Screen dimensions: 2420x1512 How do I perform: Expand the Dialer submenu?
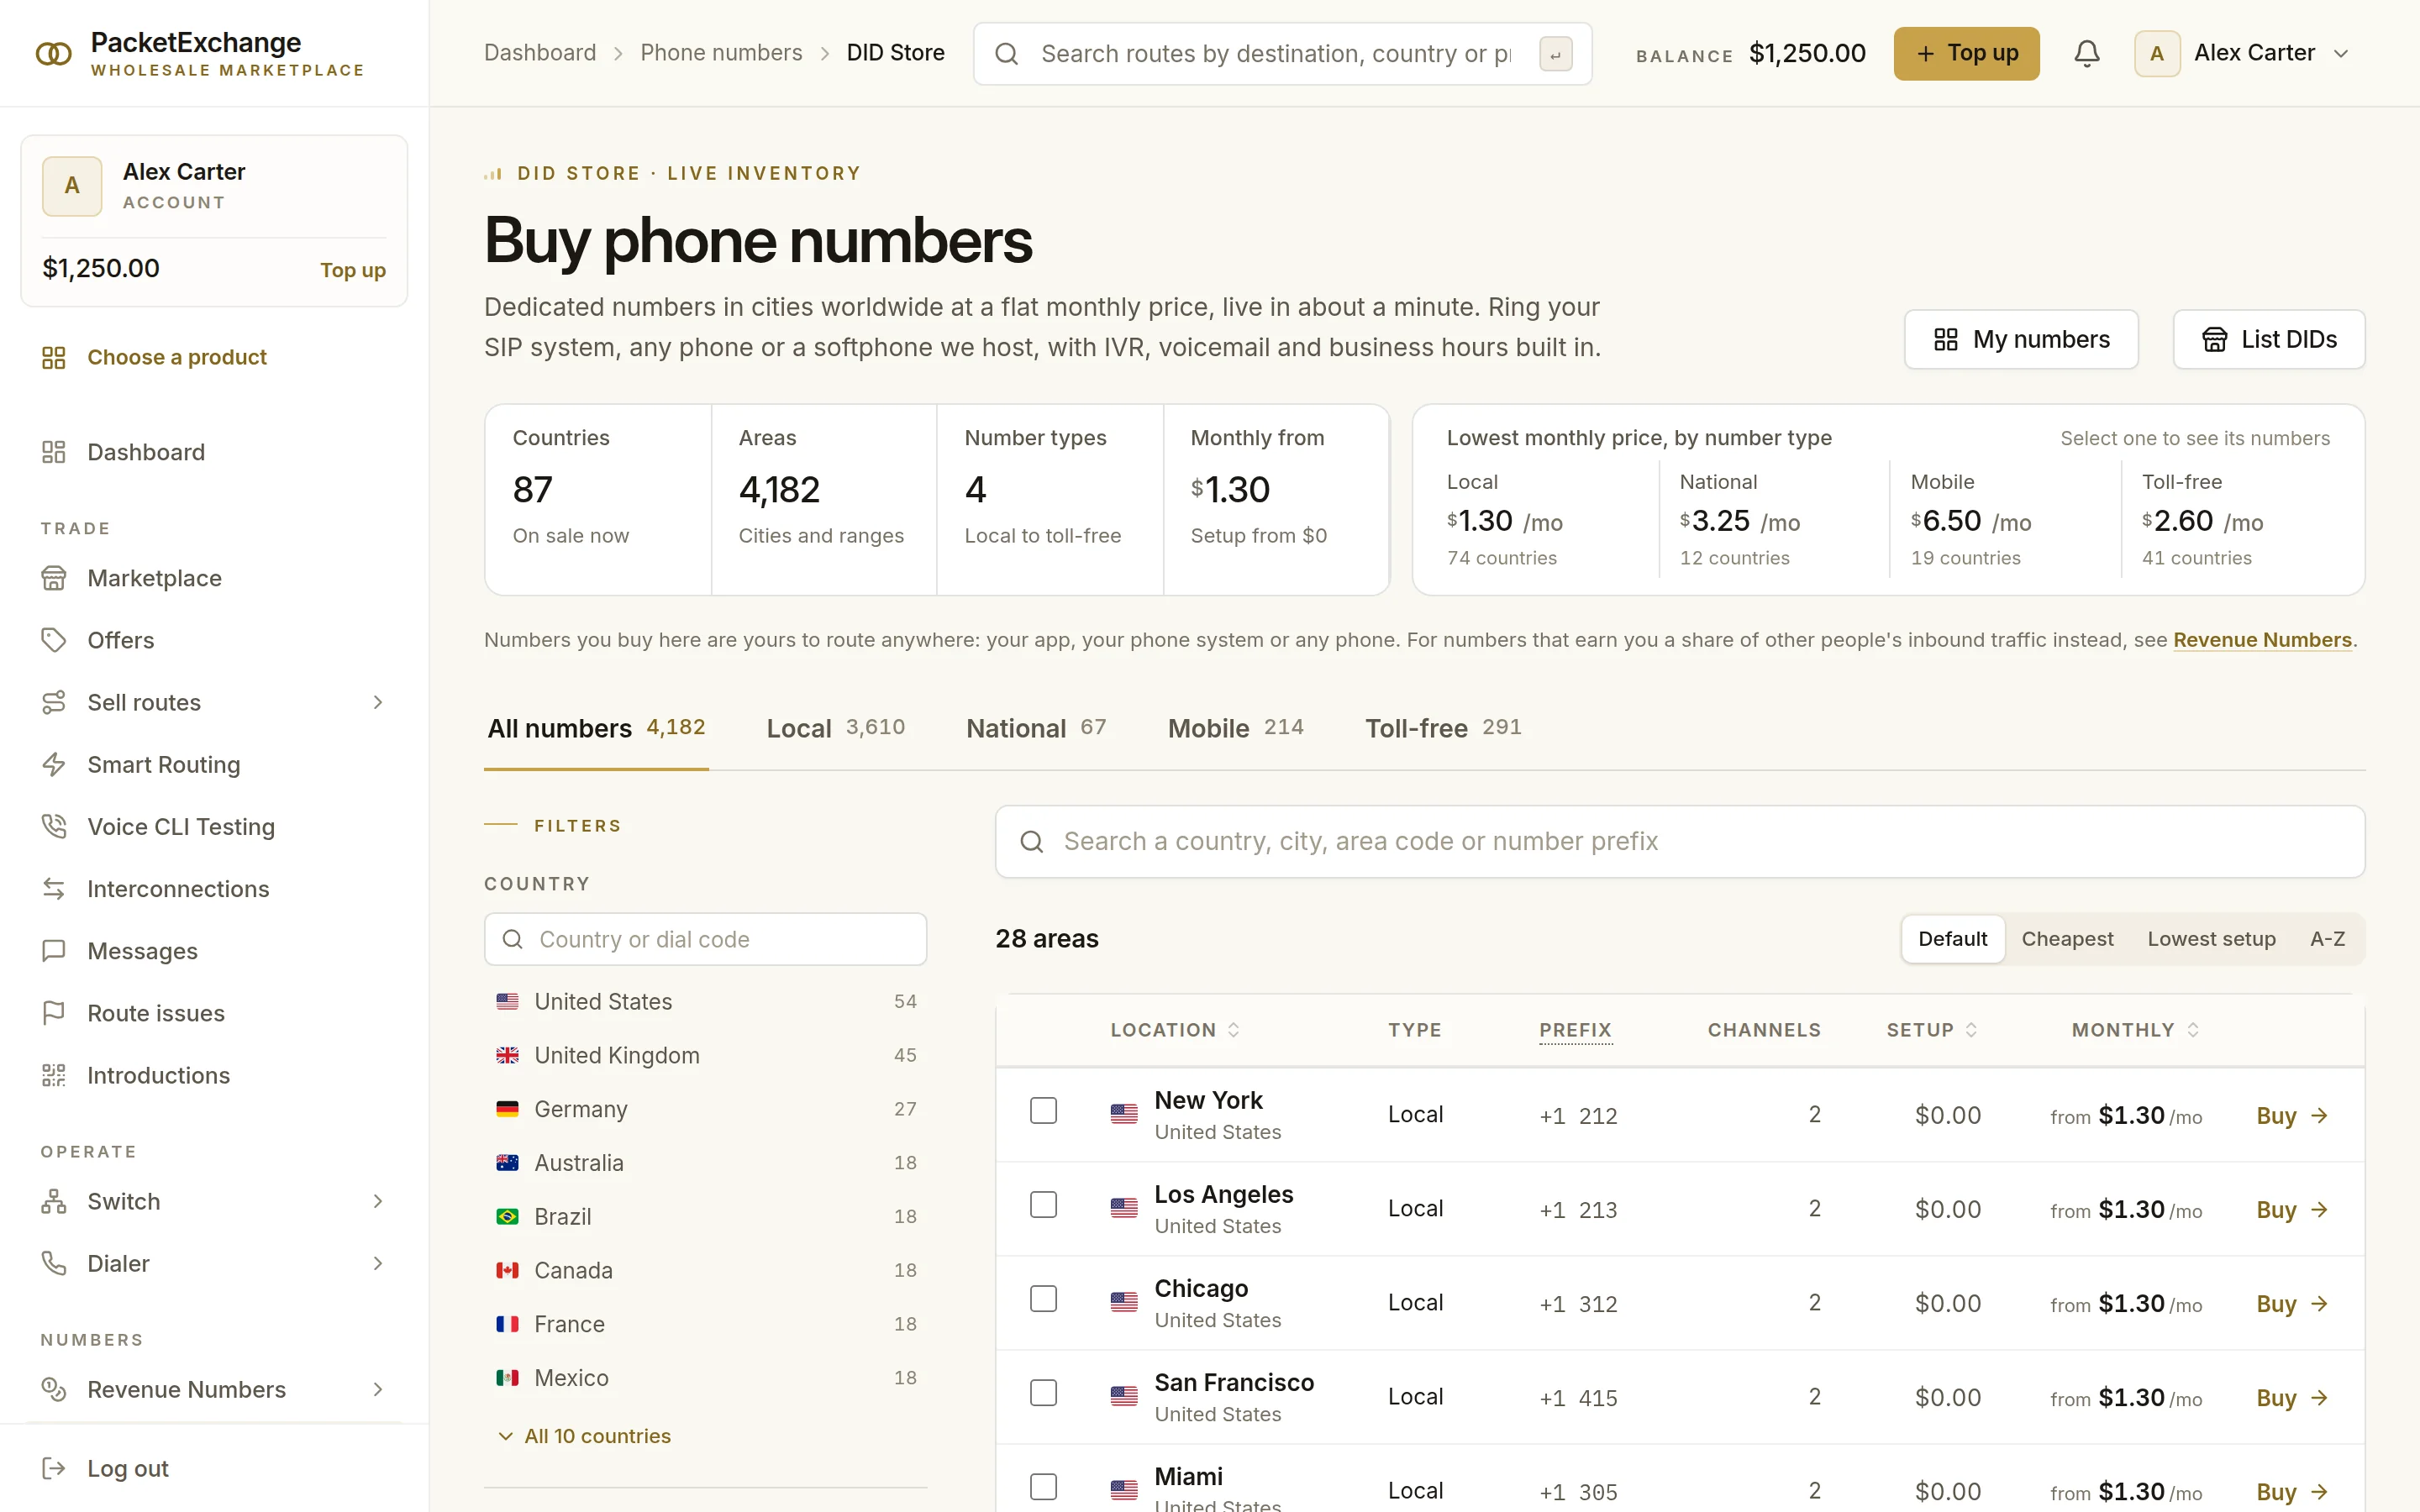pos(378,1263)
